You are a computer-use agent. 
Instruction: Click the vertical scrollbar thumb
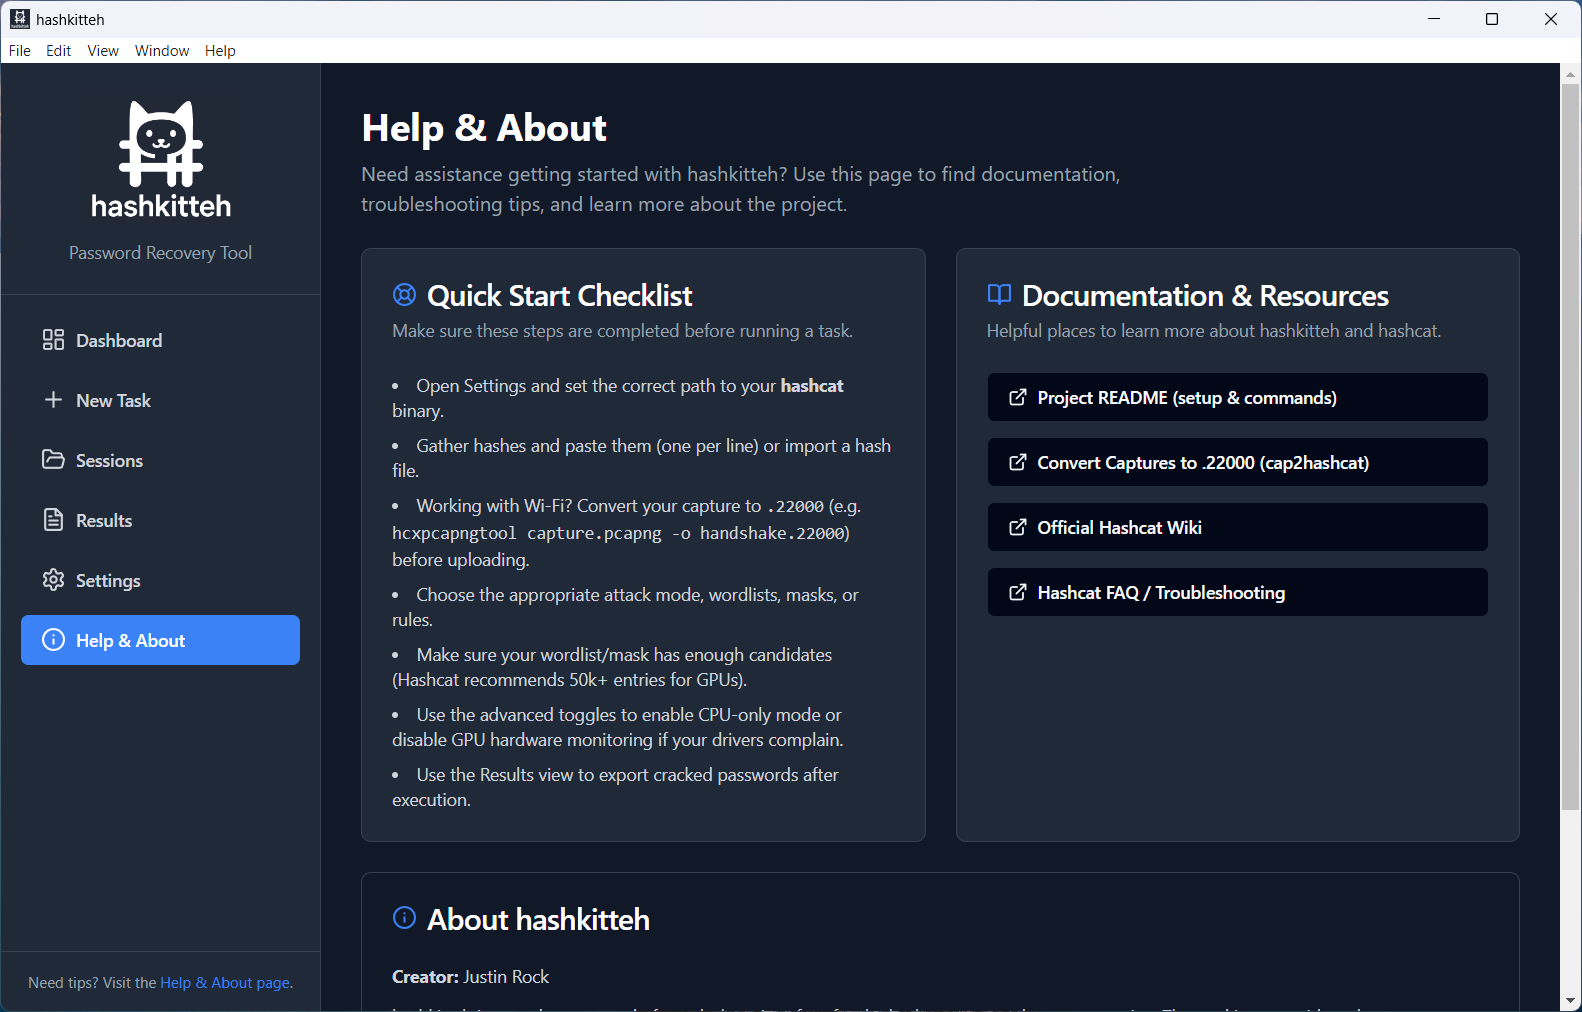coord(1570,447)
